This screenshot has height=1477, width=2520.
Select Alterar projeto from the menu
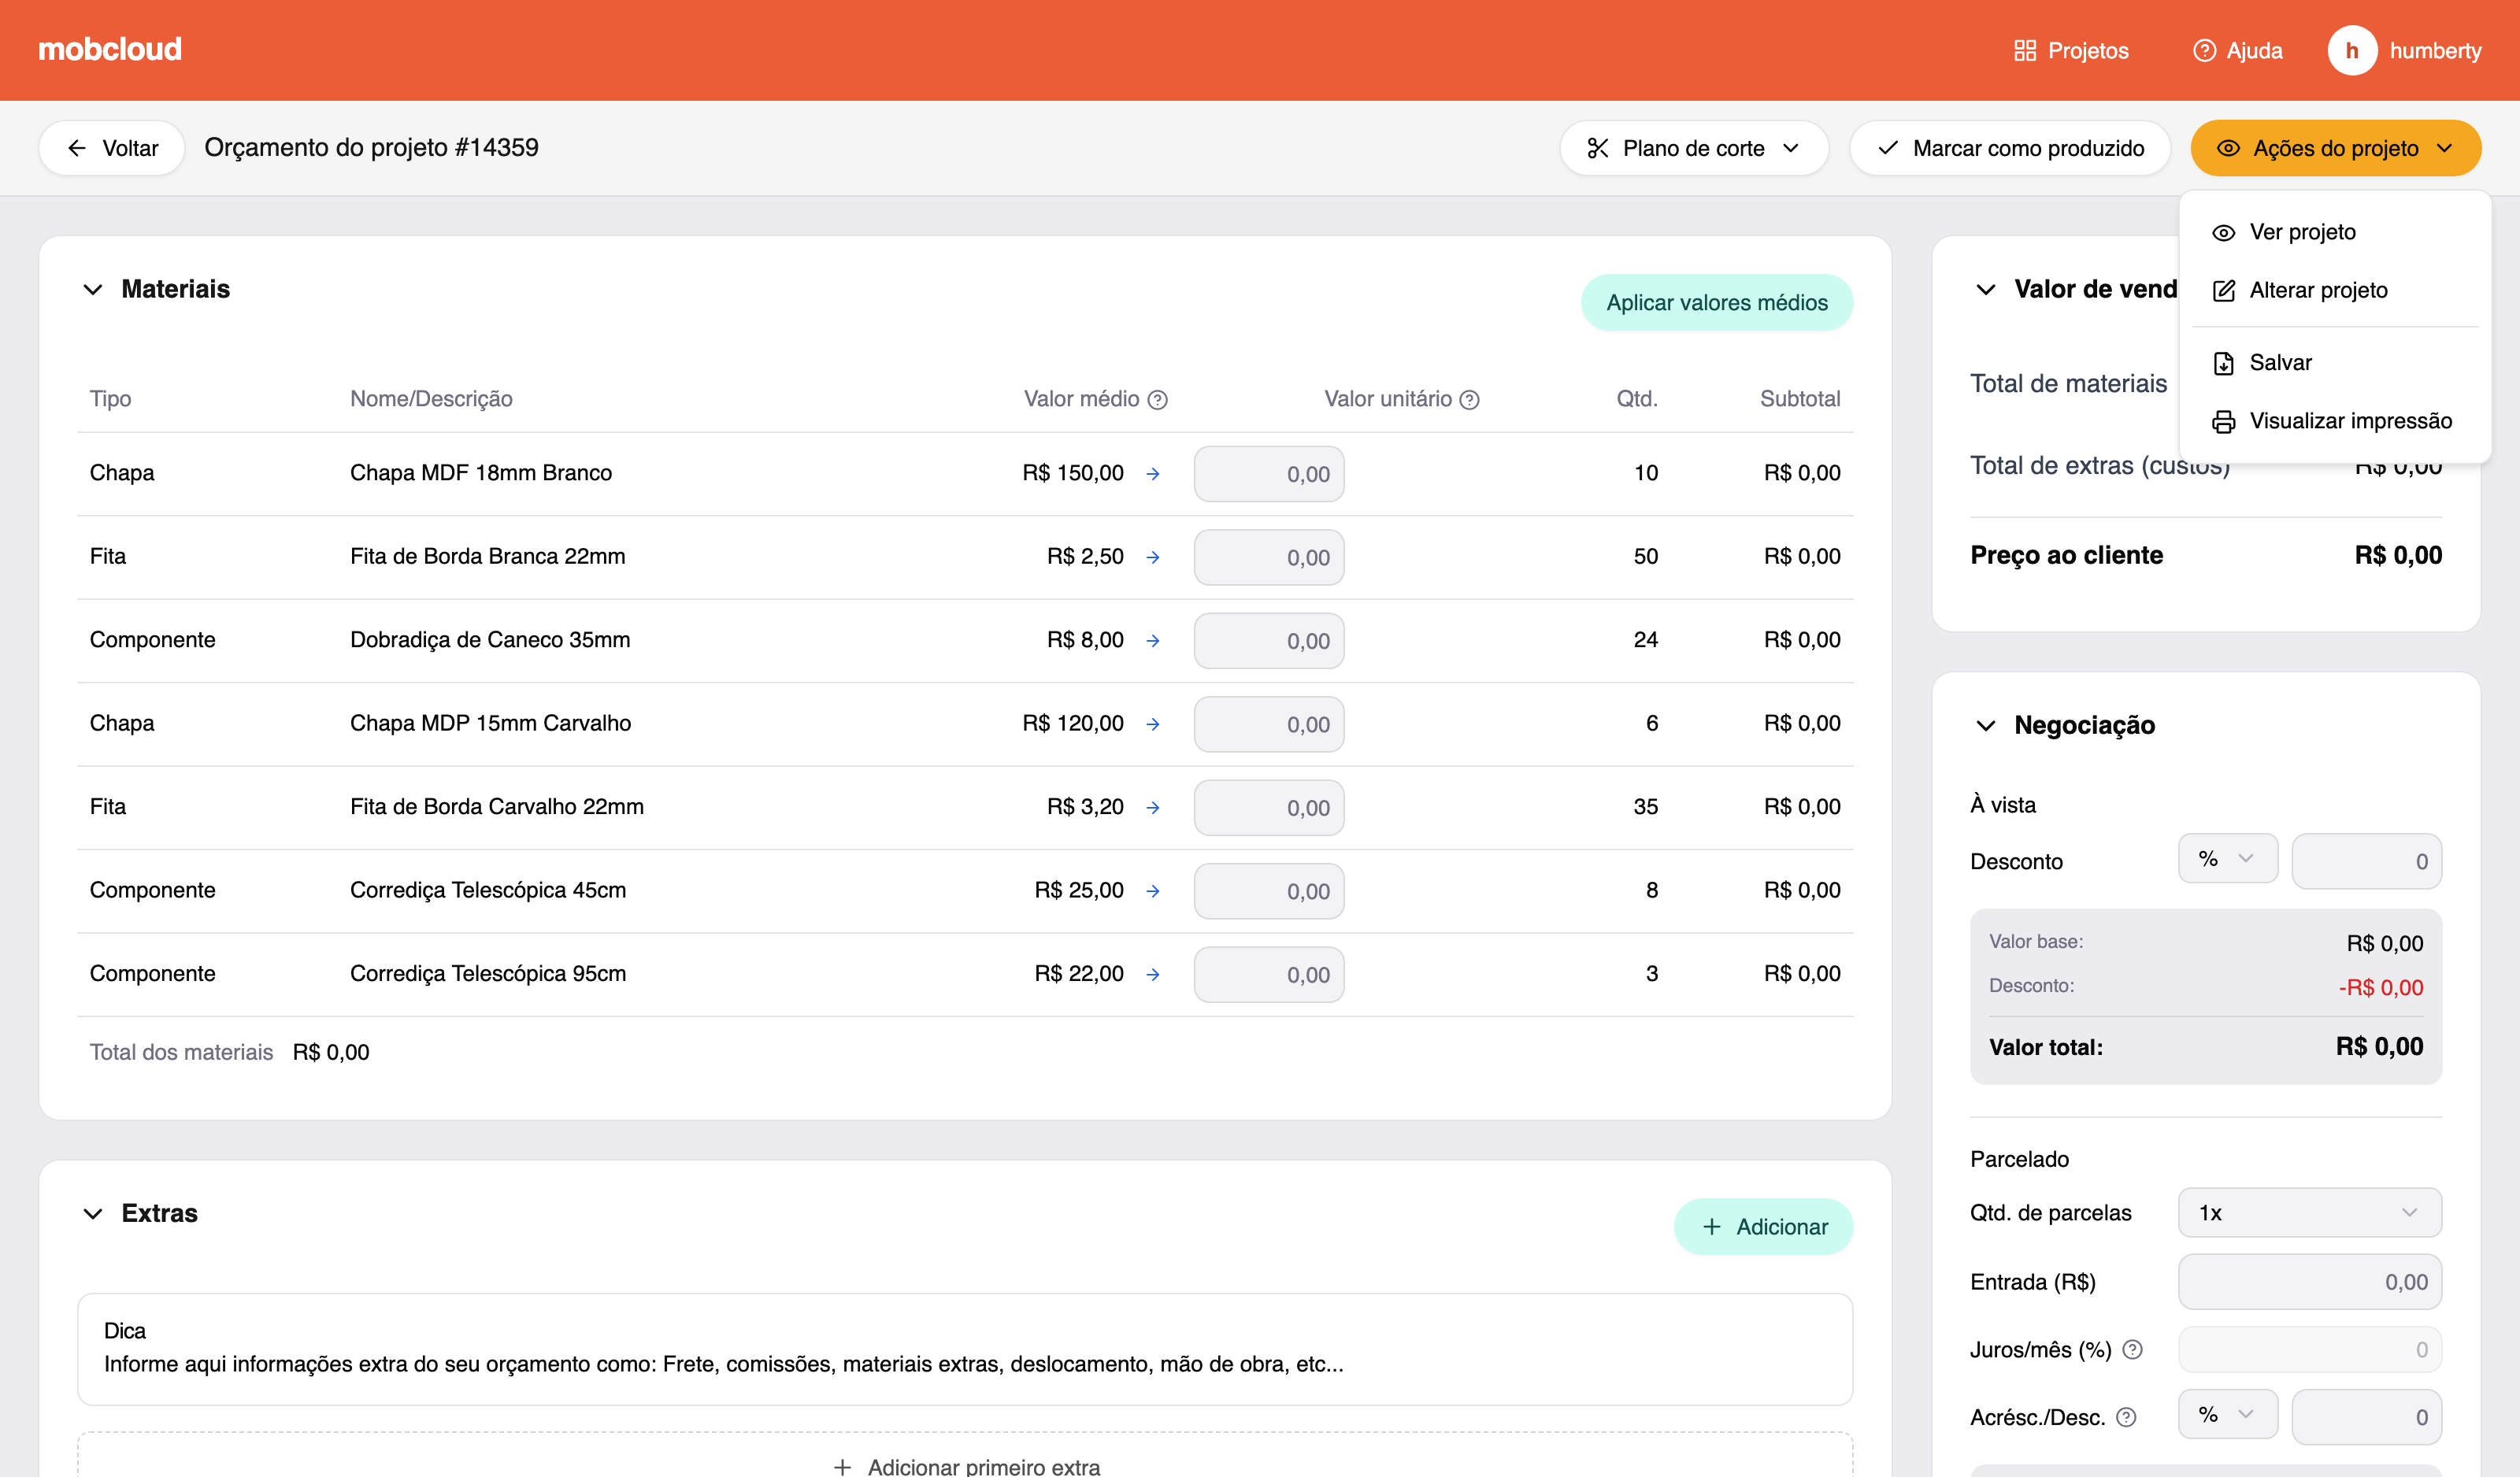tap(2334, 290)
